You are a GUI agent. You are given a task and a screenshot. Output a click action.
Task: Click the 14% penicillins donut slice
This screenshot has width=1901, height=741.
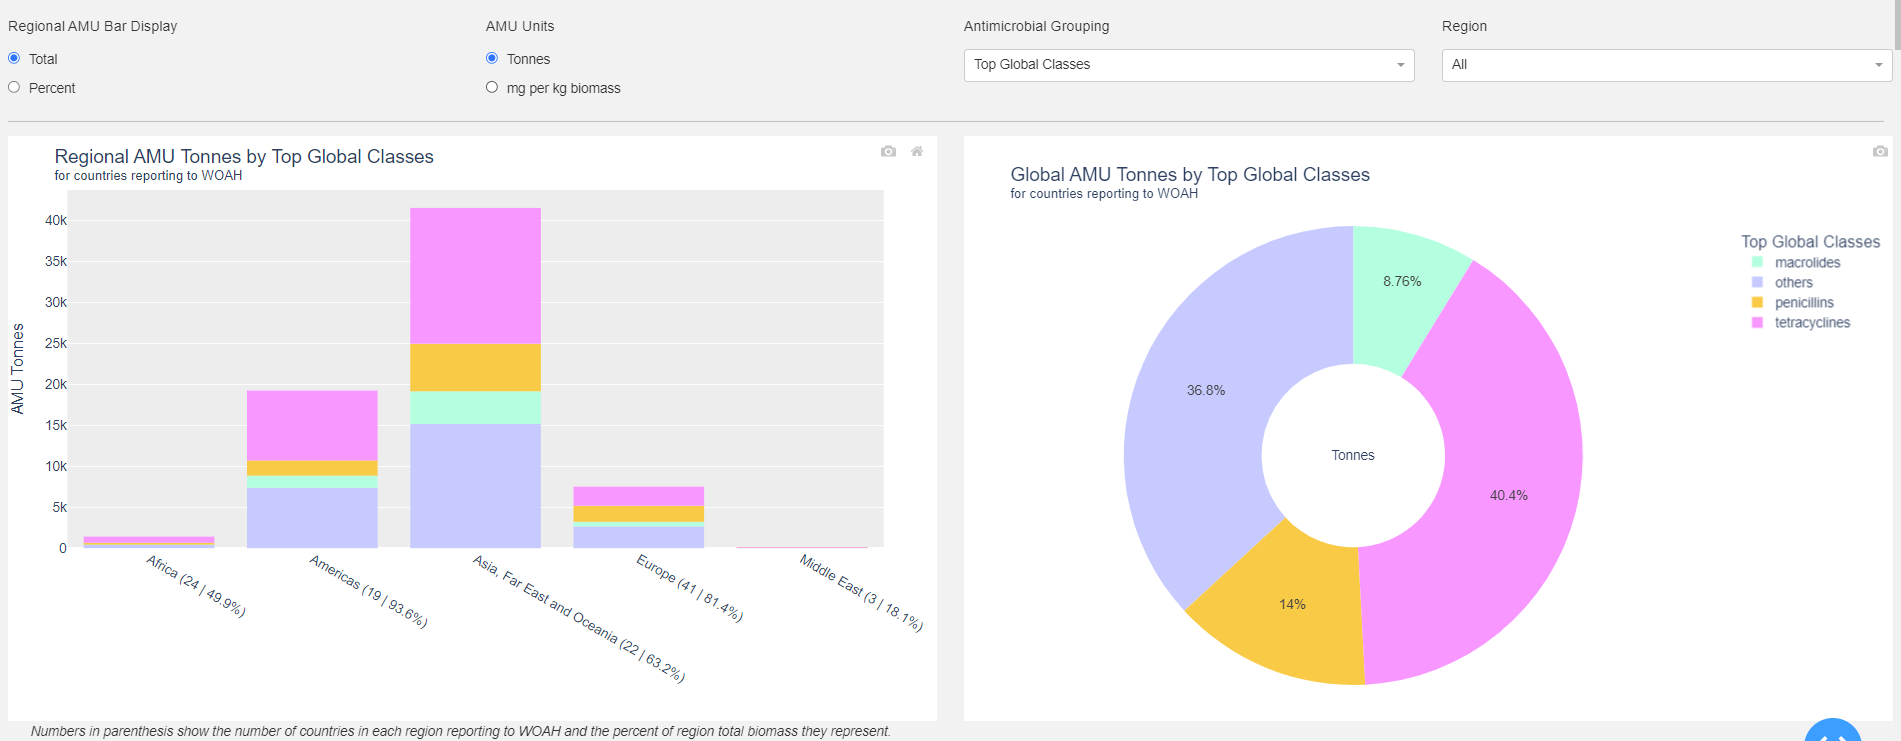(x=1292, y=604)
